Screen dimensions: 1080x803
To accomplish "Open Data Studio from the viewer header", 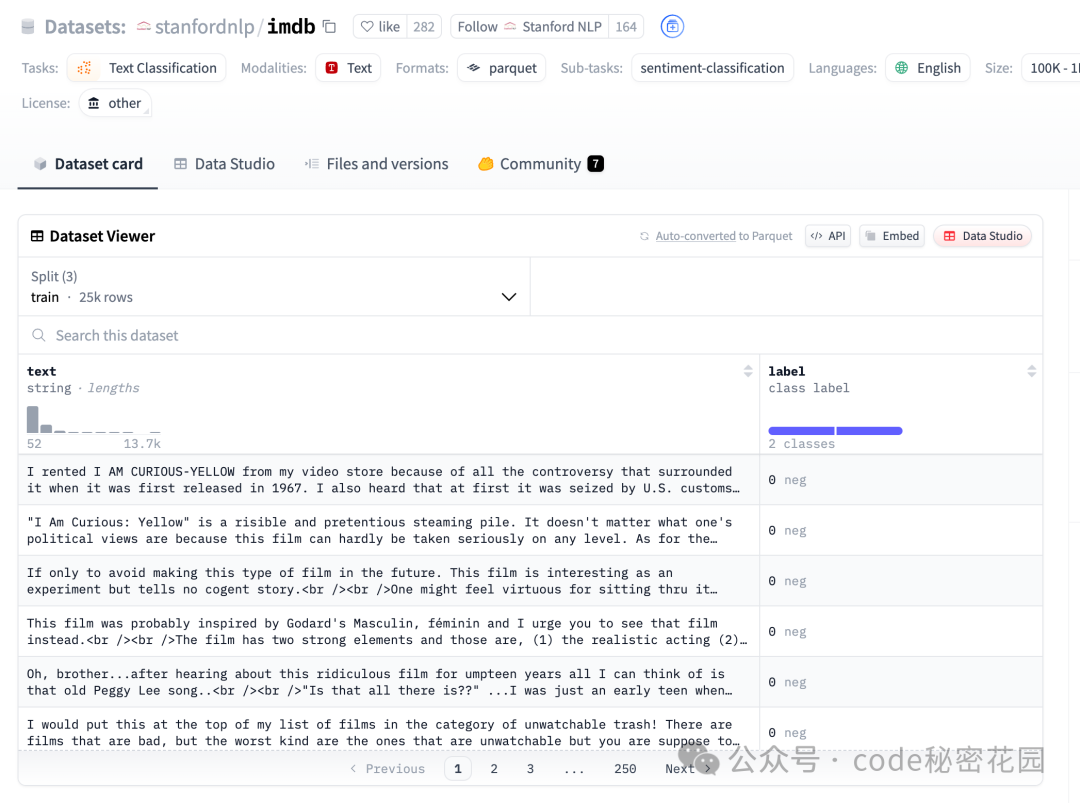I will (983, 236).
